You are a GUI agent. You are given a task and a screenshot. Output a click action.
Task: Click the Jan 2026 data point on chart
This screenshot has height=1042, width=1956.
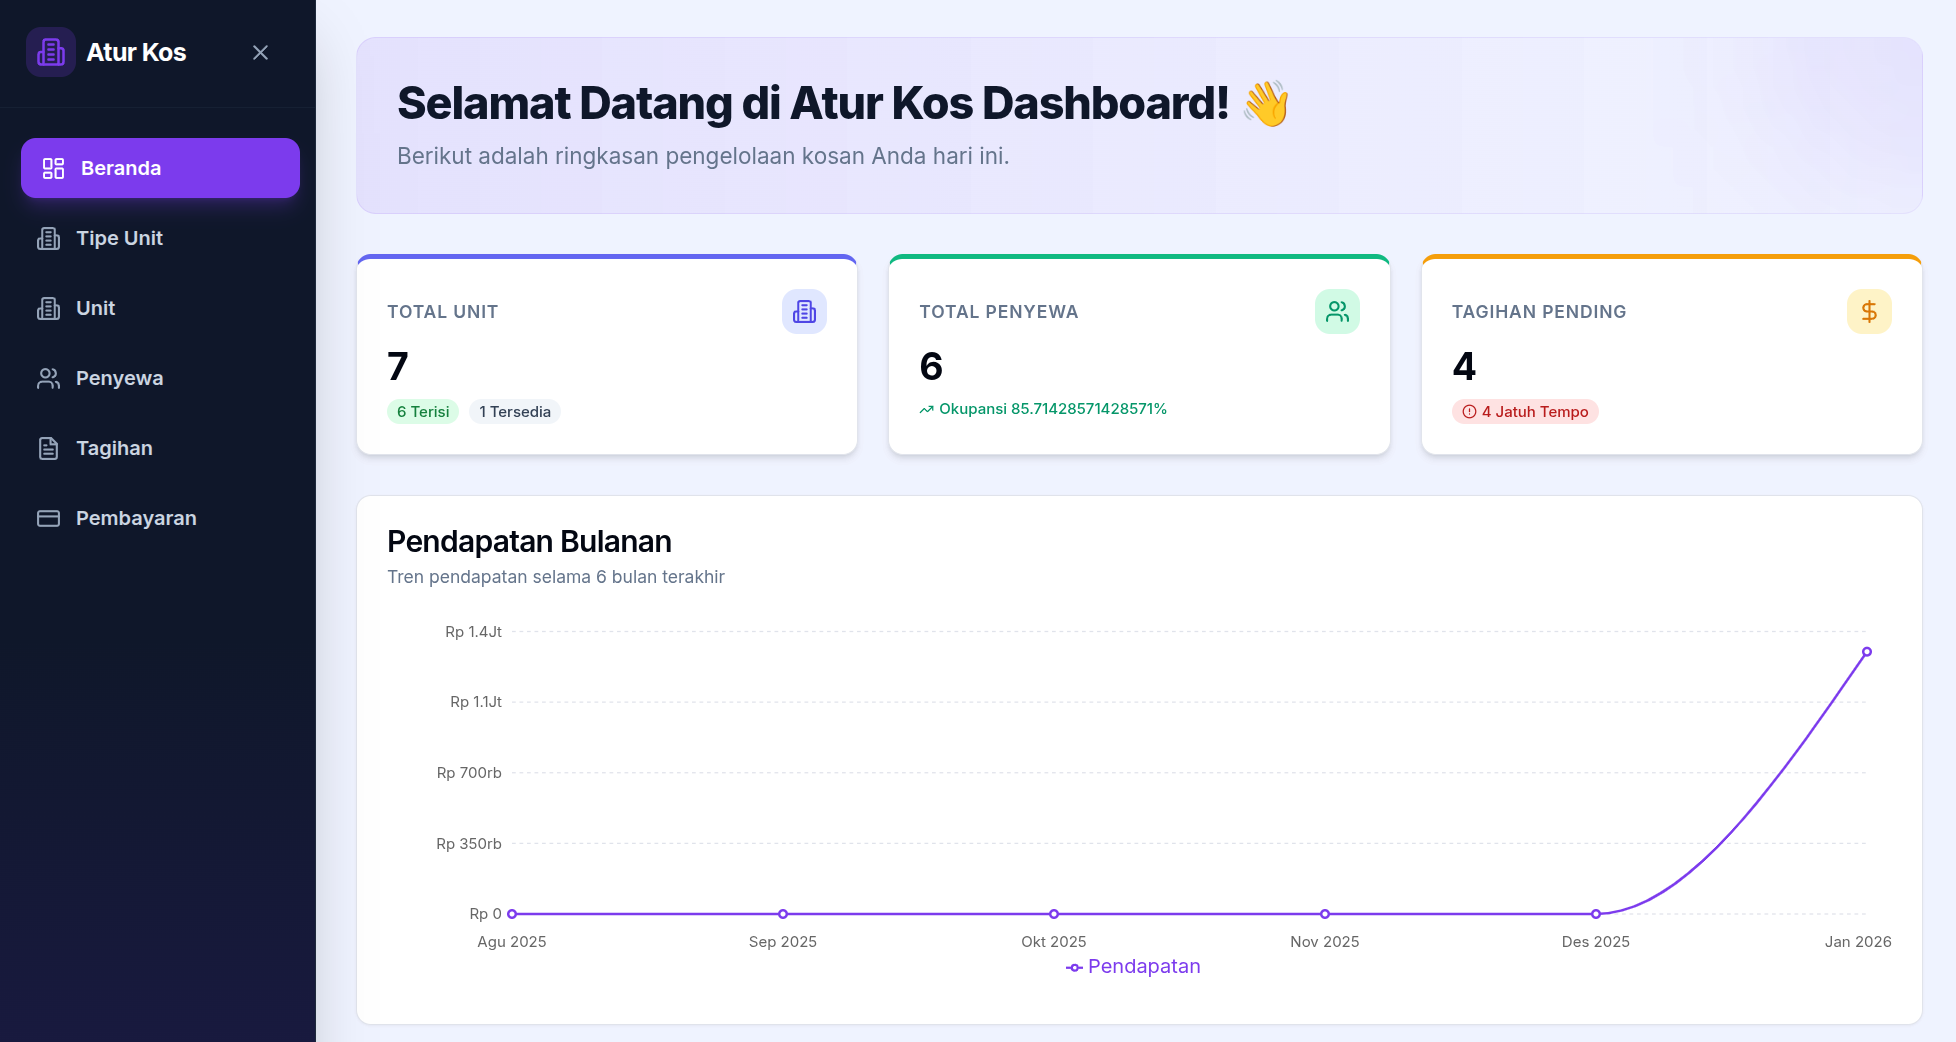coord(1866,652)
